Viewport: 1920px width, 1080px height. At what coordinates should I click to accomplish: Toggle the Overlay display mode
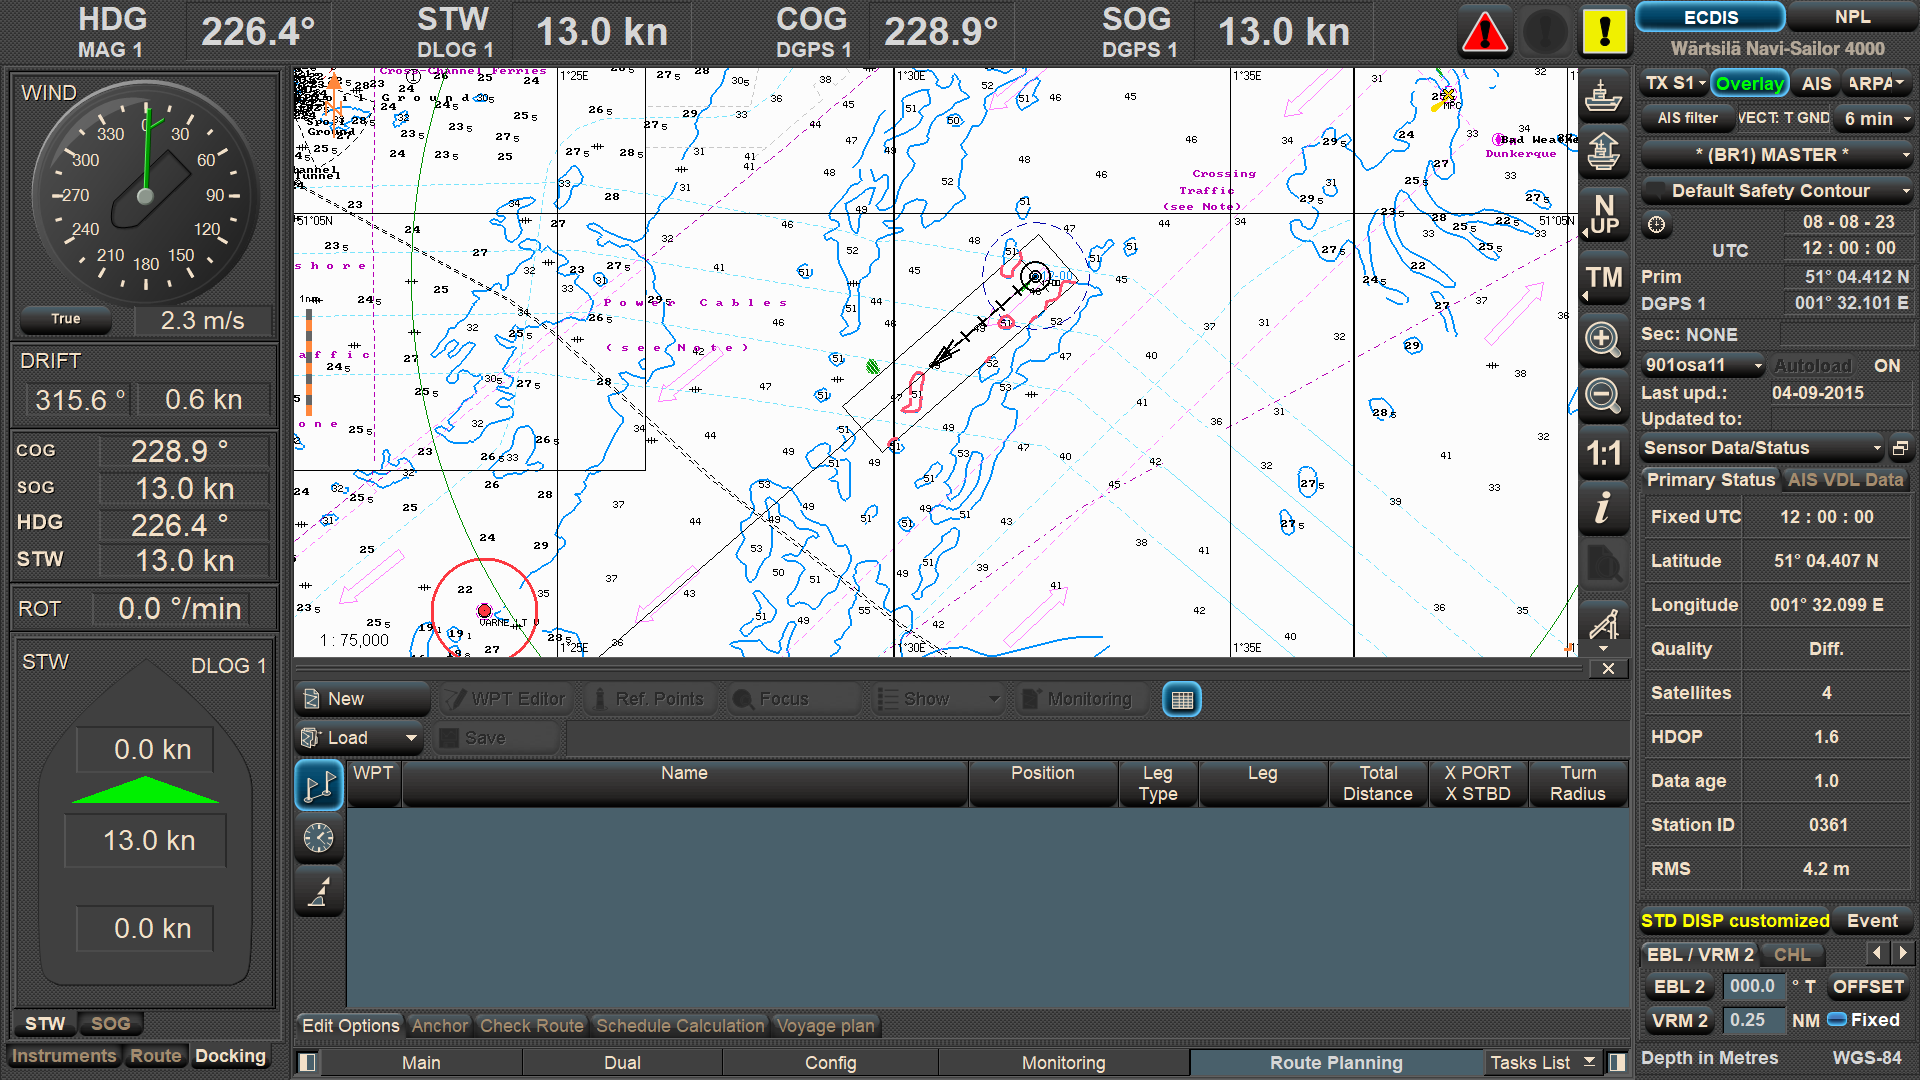[1749, 83]
